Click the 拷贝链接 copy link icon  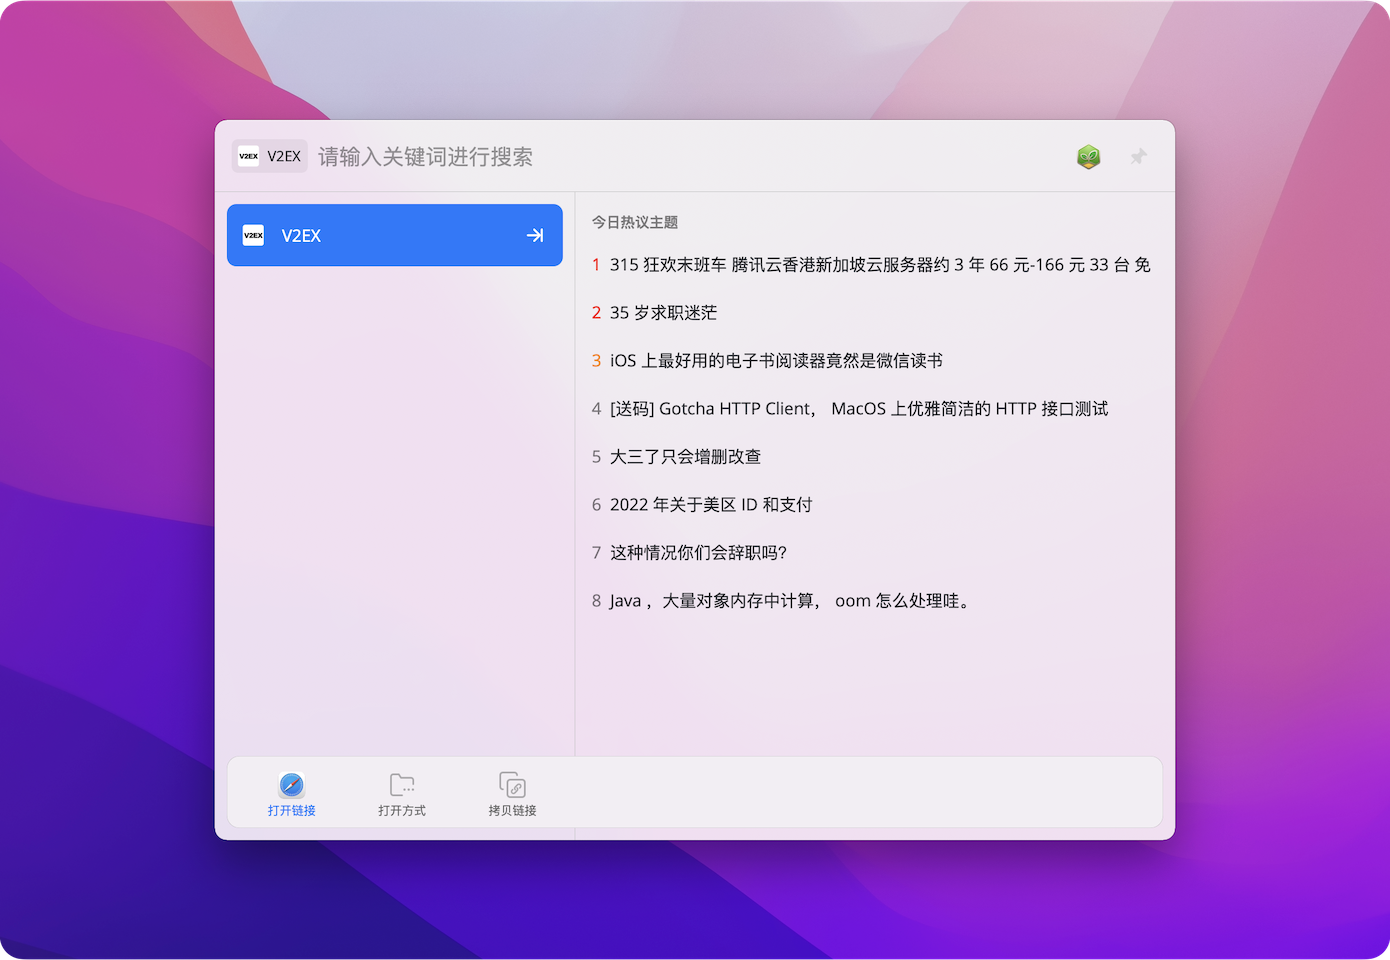click(513, 785)
